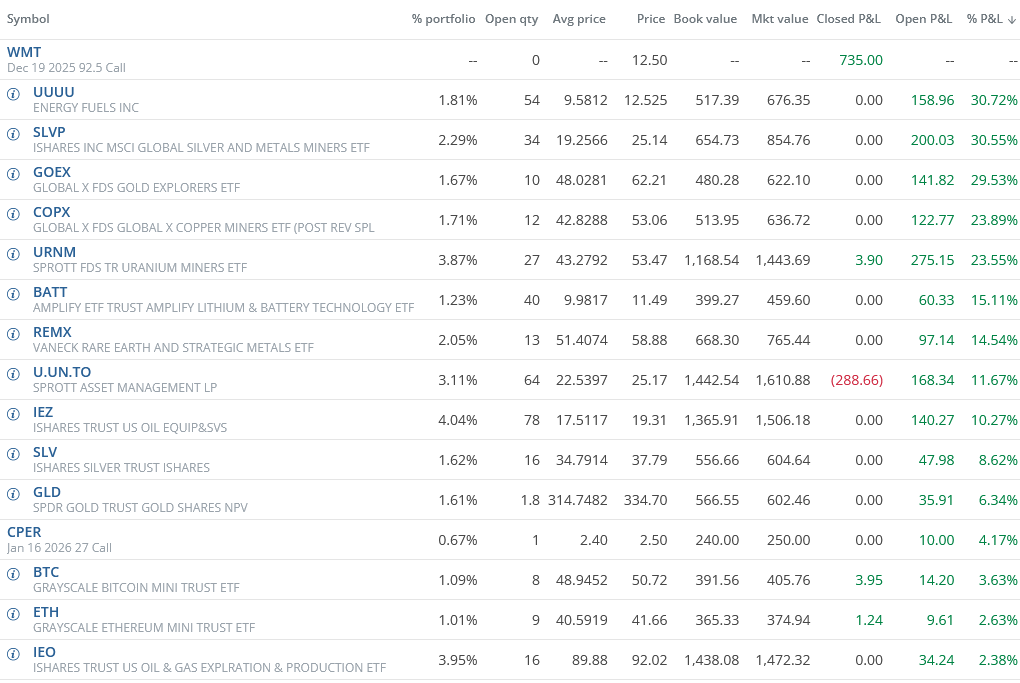Viewport: 1020px width, 683px height.
Task: Select BATT market value 459.60
Action: coord(788,301)
